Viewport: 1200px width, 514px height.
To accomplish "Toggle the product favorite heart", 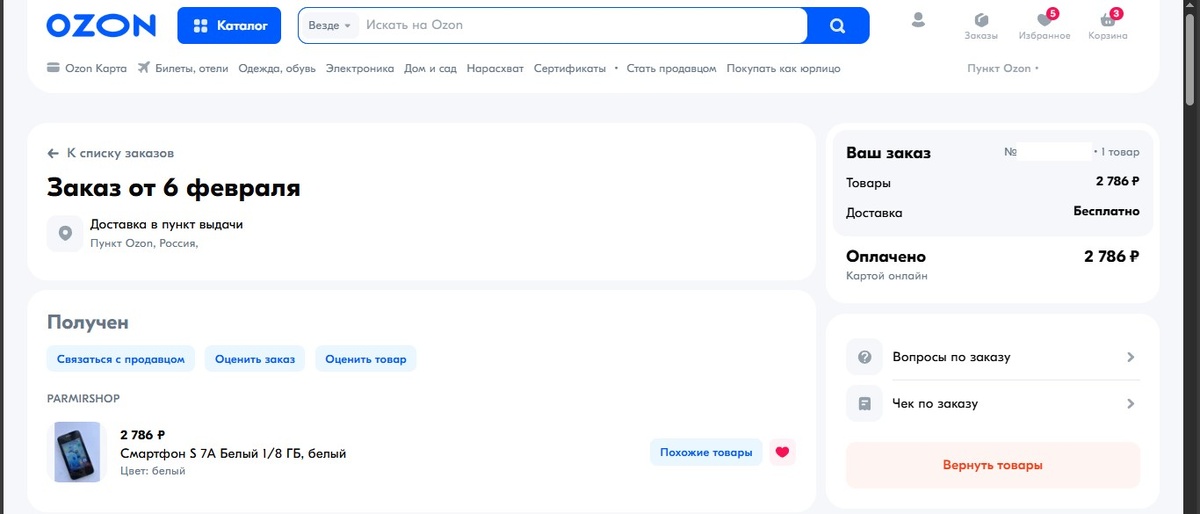I will (783, 452).
